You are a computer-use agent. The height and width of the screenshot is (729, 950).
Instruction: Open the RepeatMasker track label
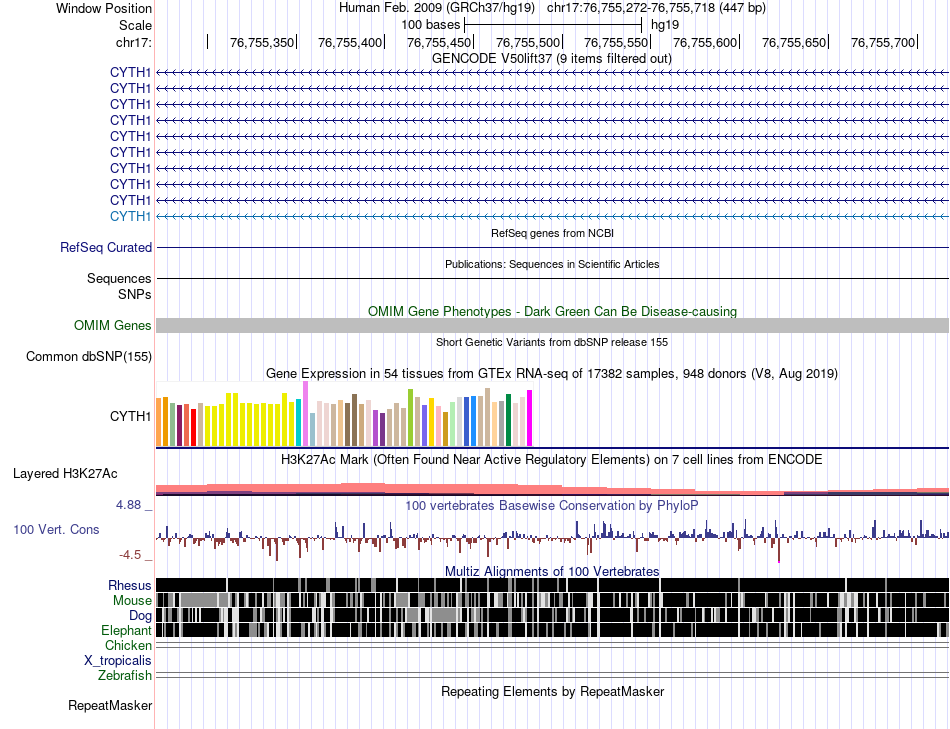pyautogui.click(x=110, y=705)
